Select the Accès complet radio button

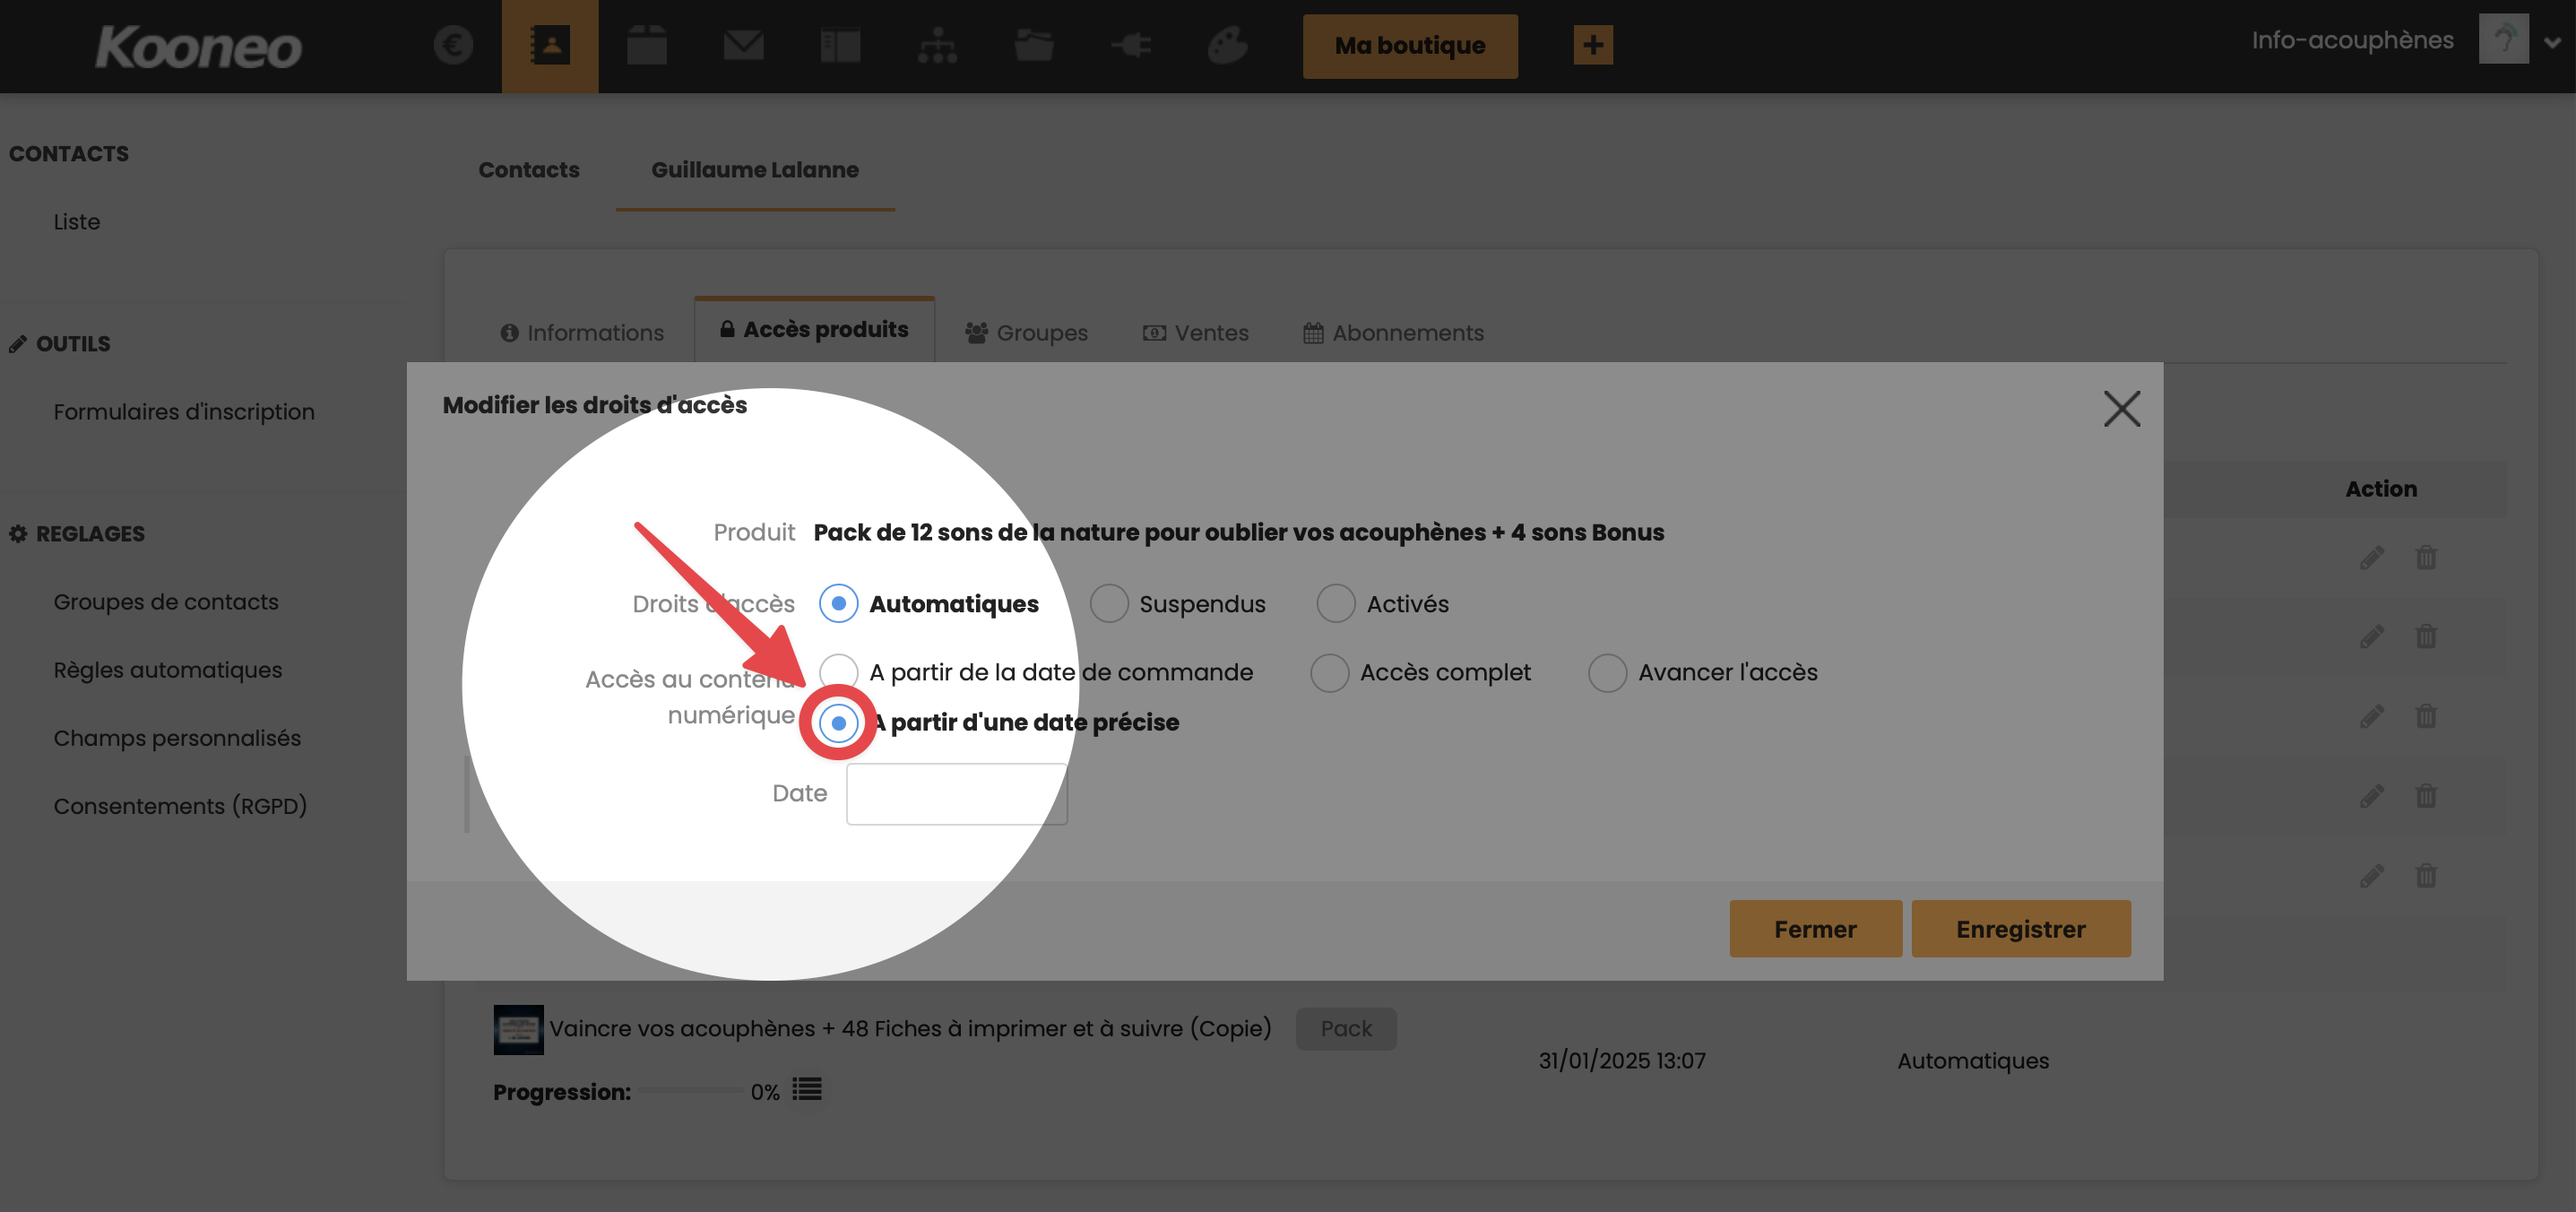(x=1329, y=672)
